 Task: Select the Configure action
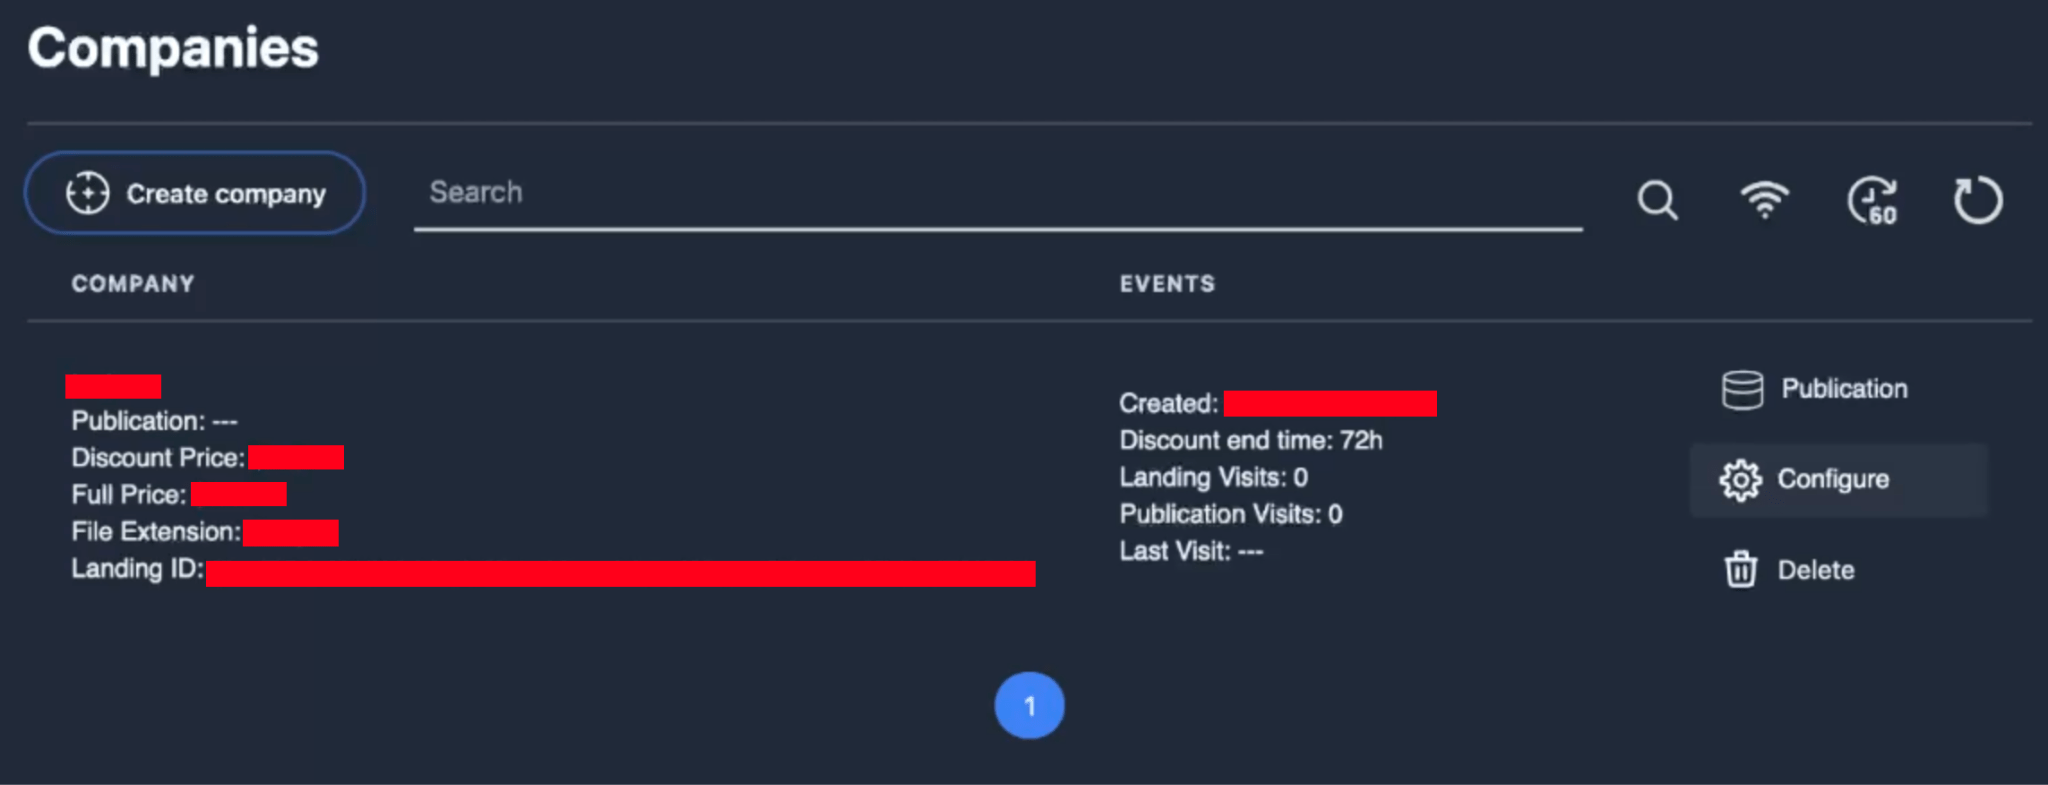pyautogui.click(x=1833, y=479)
